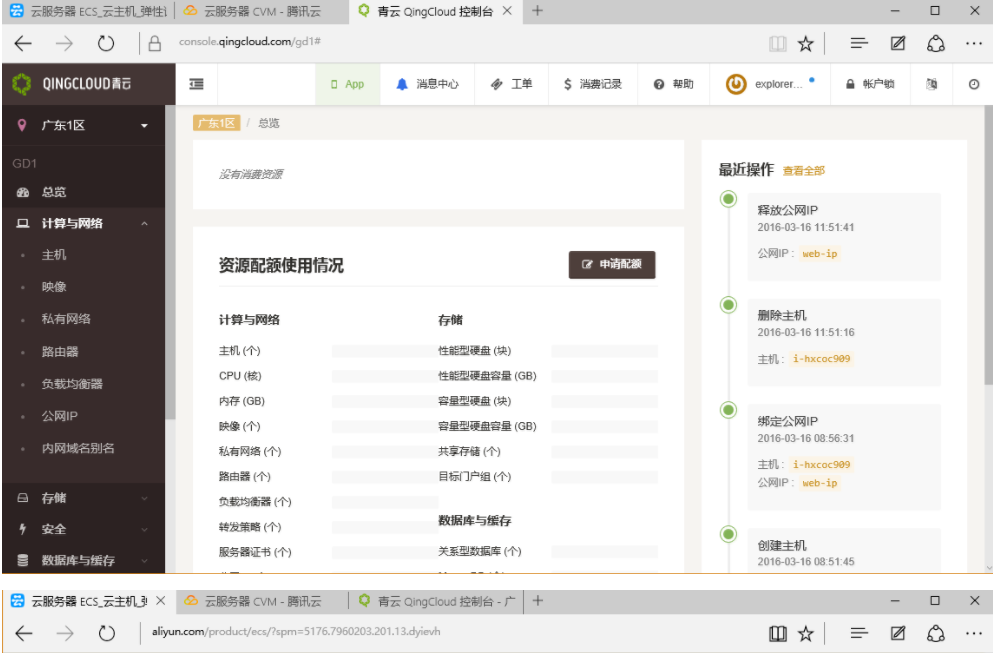Open 负载均衡器 in sidebar
Viewport: 993px width, 653px height.
(72, 384)
